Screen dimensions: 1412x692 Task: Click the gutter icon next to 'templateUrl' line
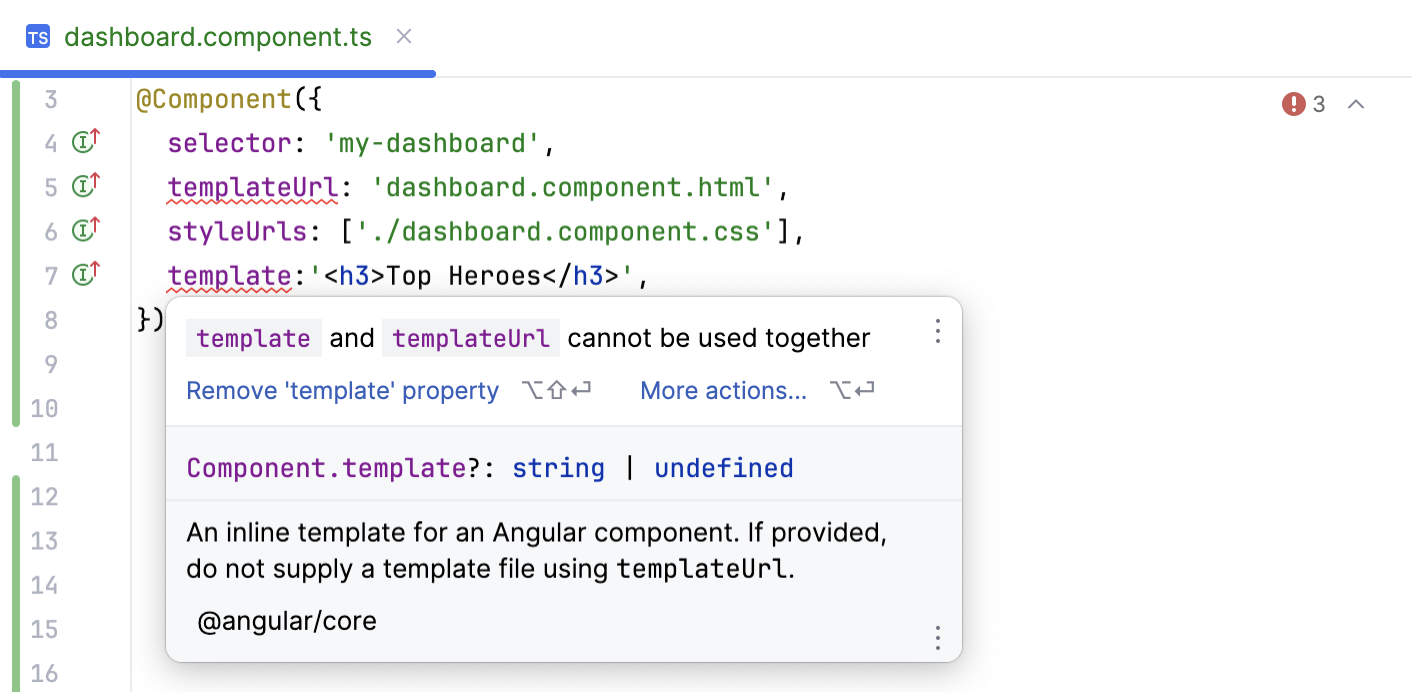(85, 185)
